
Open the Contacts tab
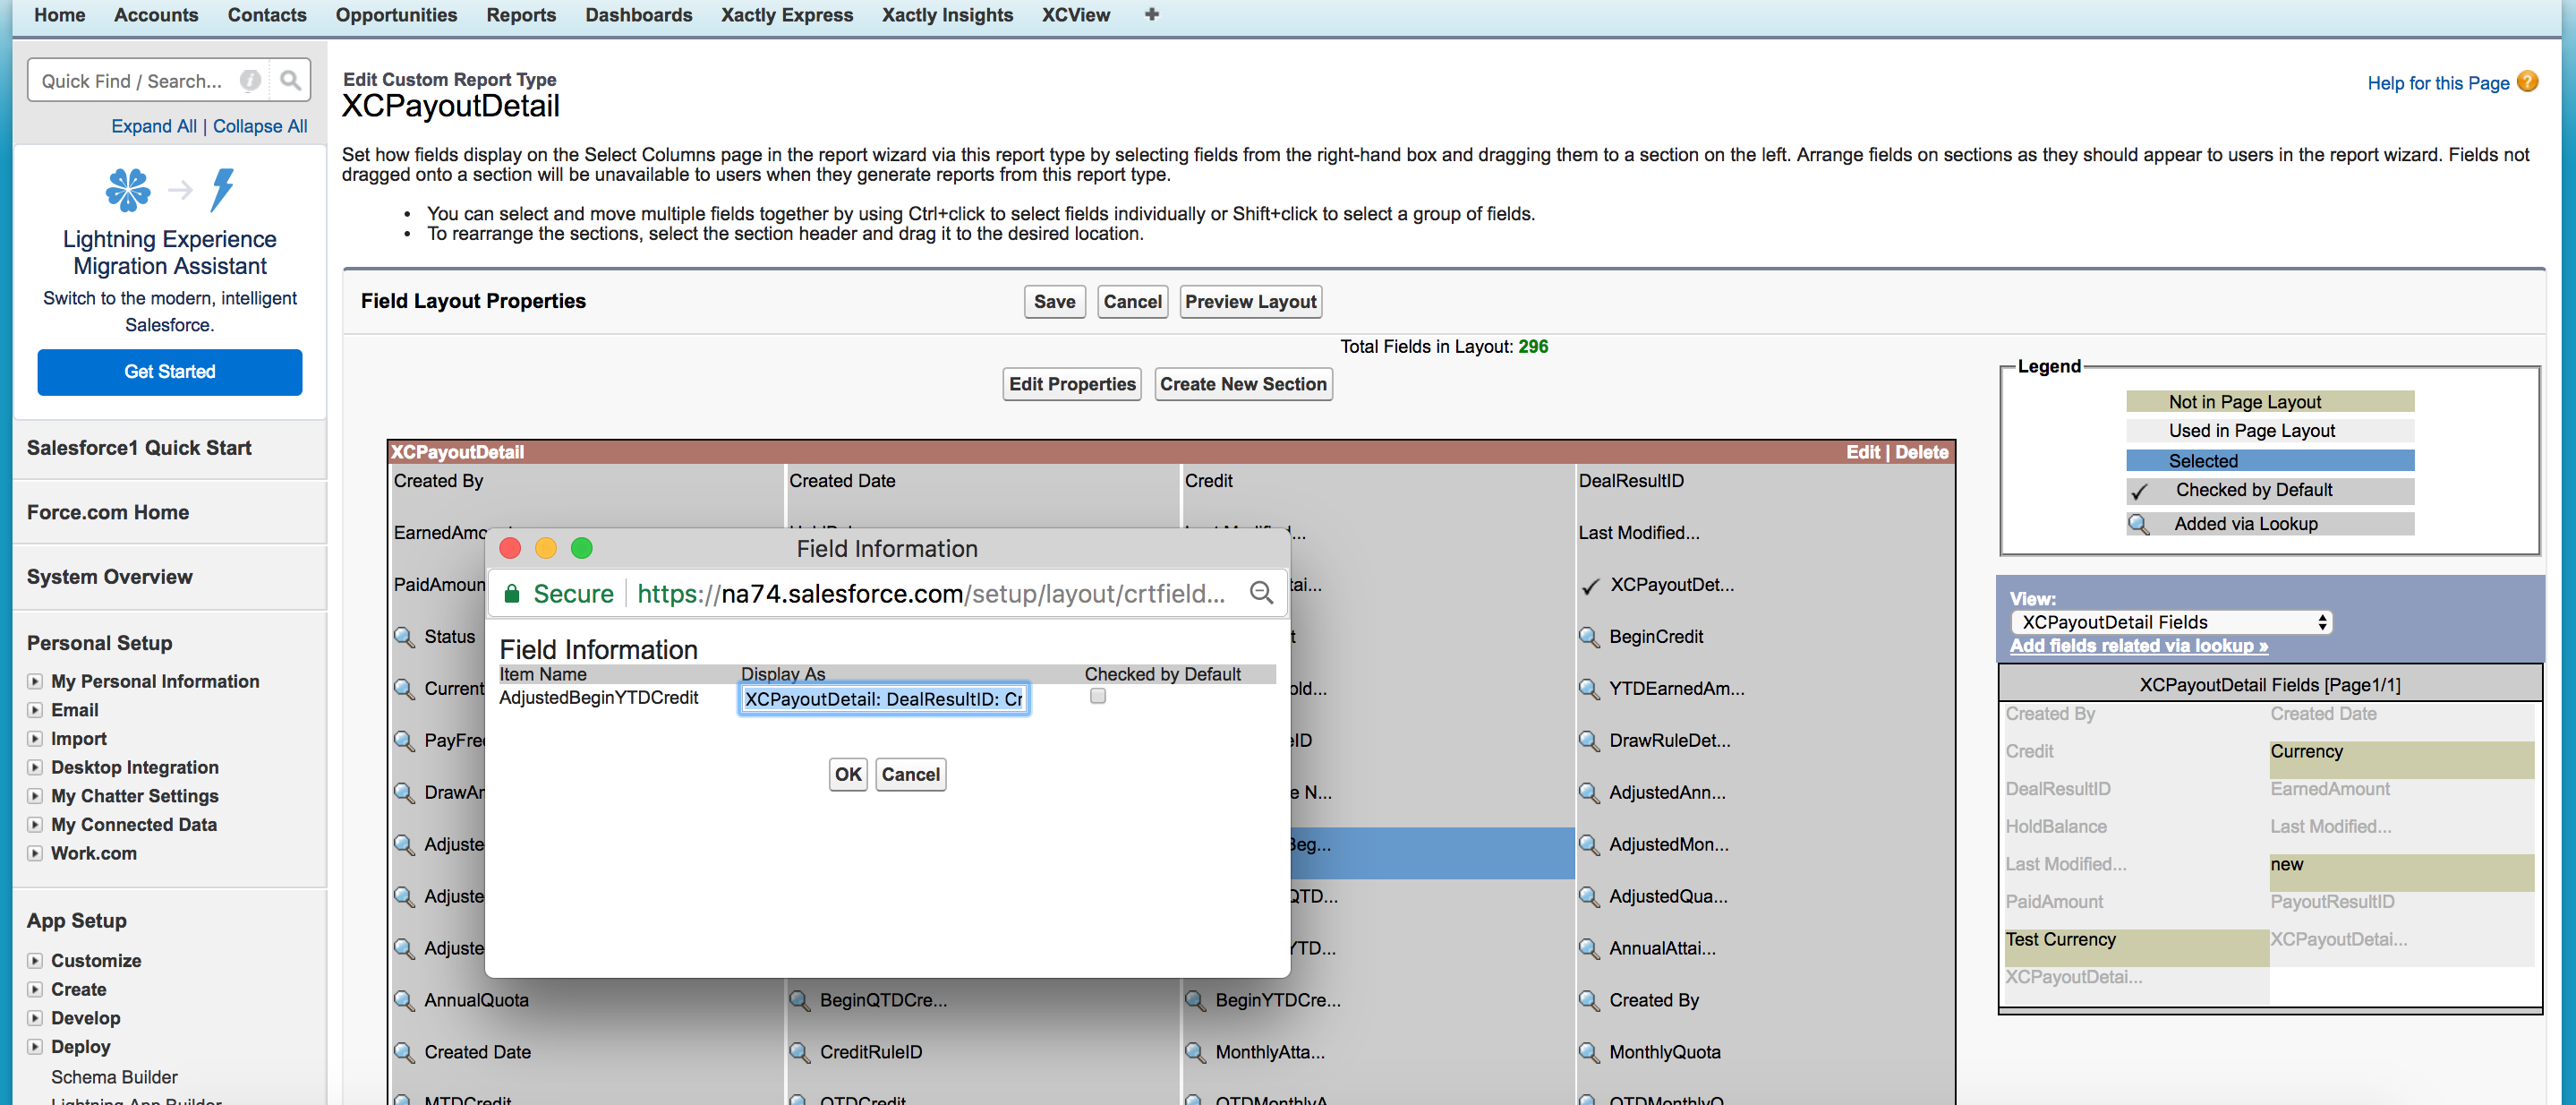pos(267,15)
